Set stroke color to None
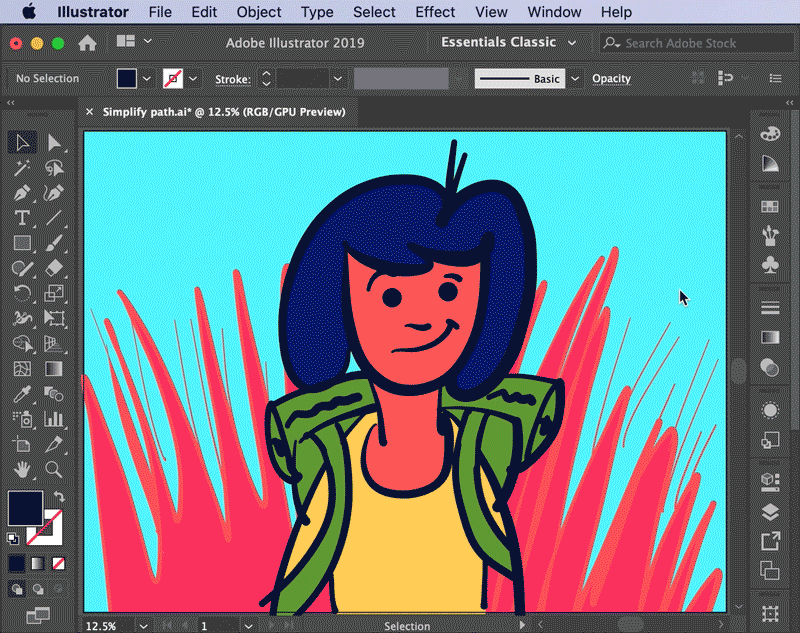Viewport: 800px width, 633px height. [59, 564]
